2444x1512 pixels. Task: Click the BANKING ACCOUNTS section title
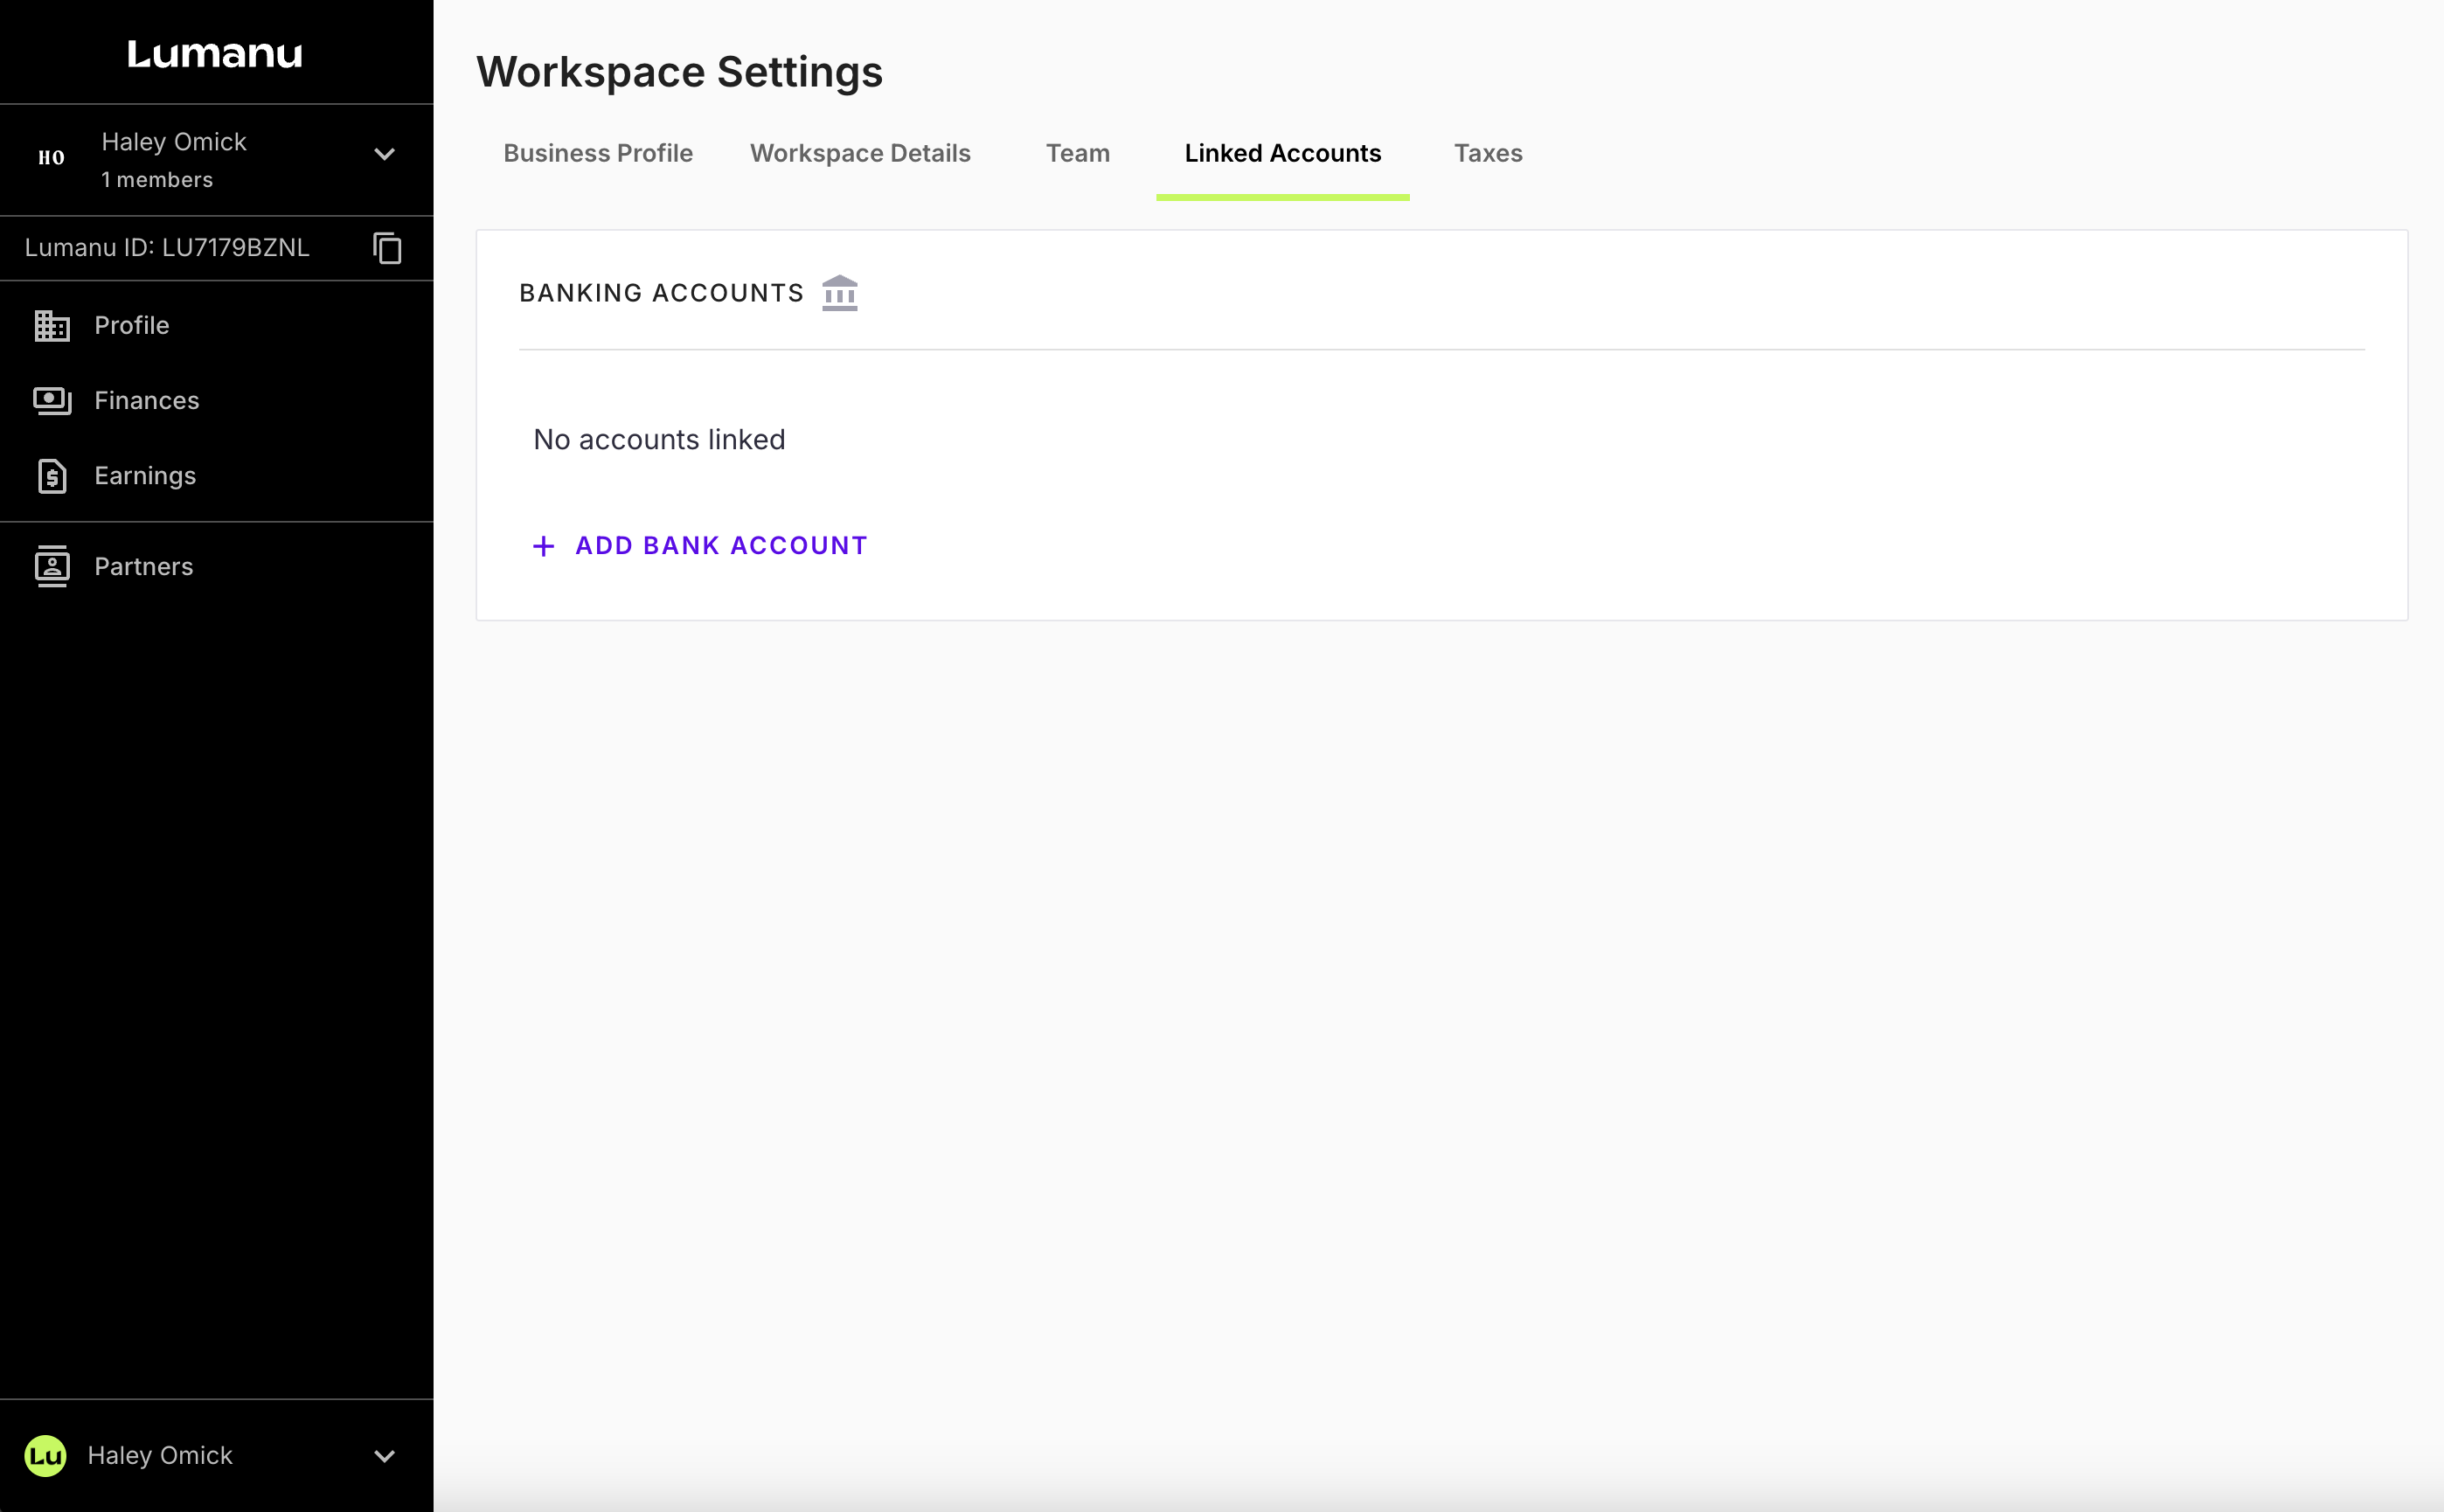pyautogui.click(x=661, y=293)
